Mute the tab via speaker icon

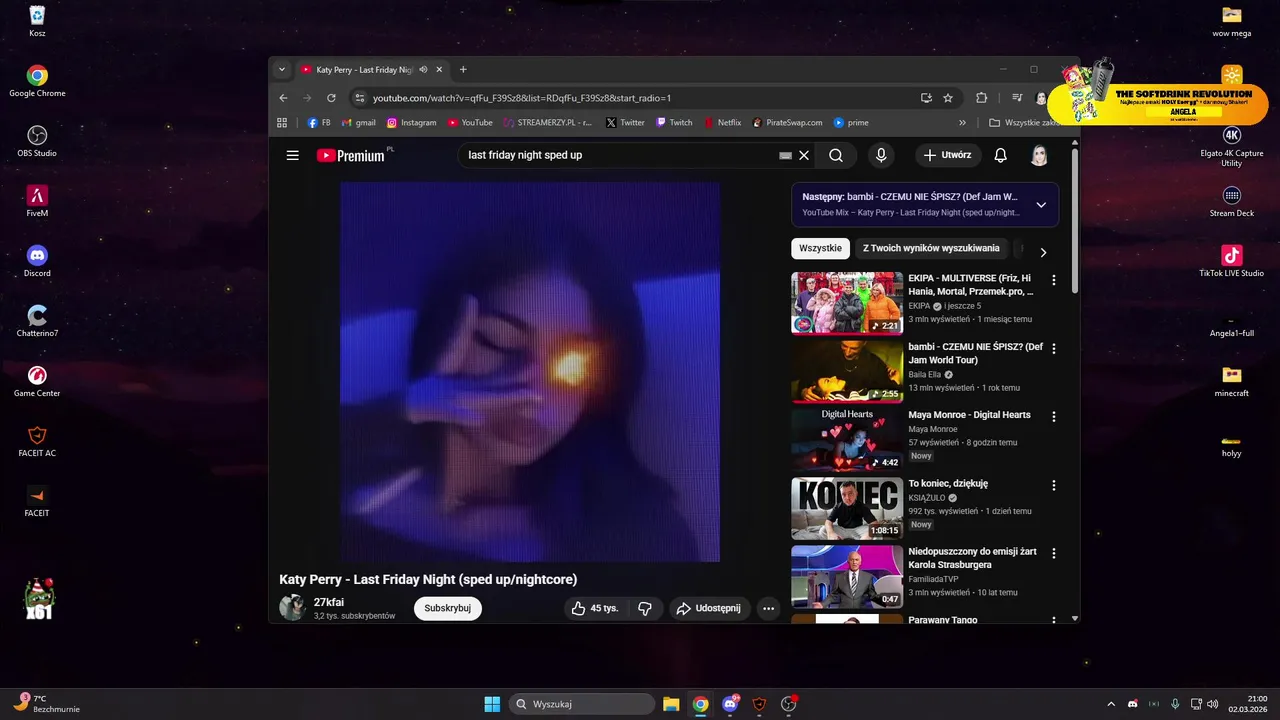click(424, 70)
